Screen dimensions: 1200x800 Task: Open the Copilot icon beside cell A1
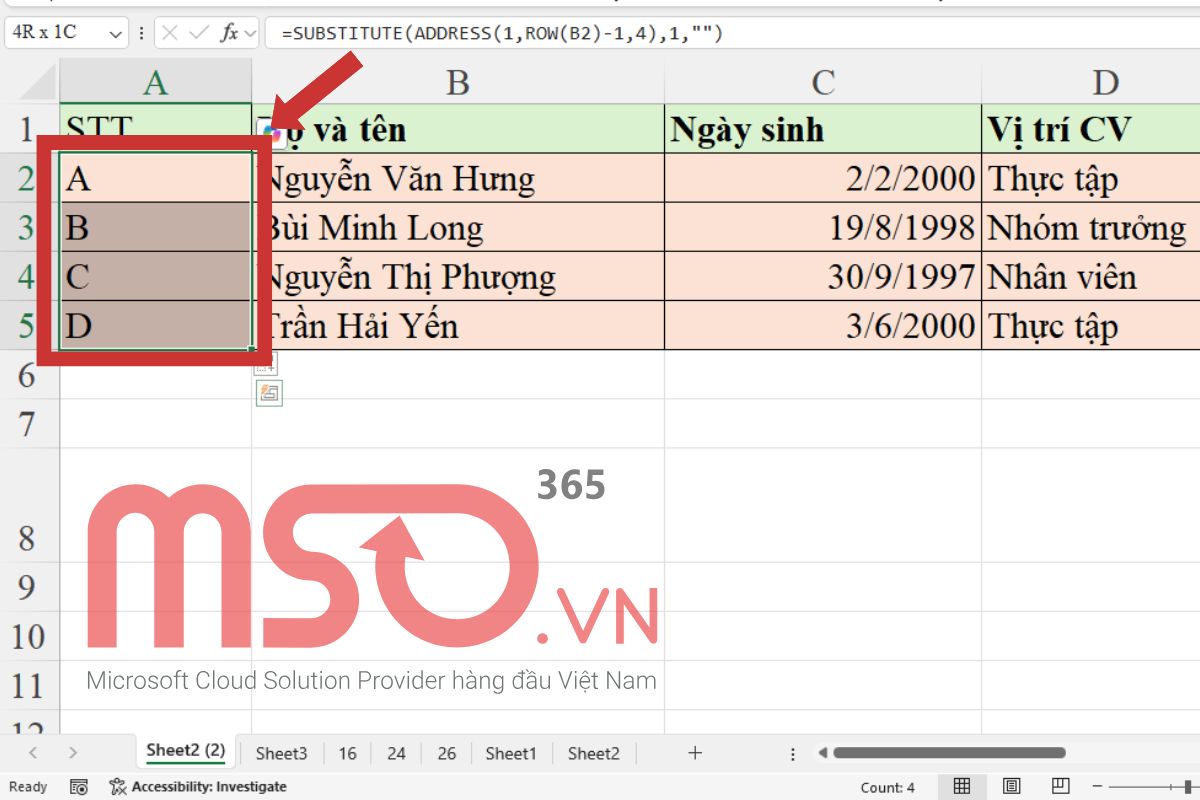(x=270, y=131)
